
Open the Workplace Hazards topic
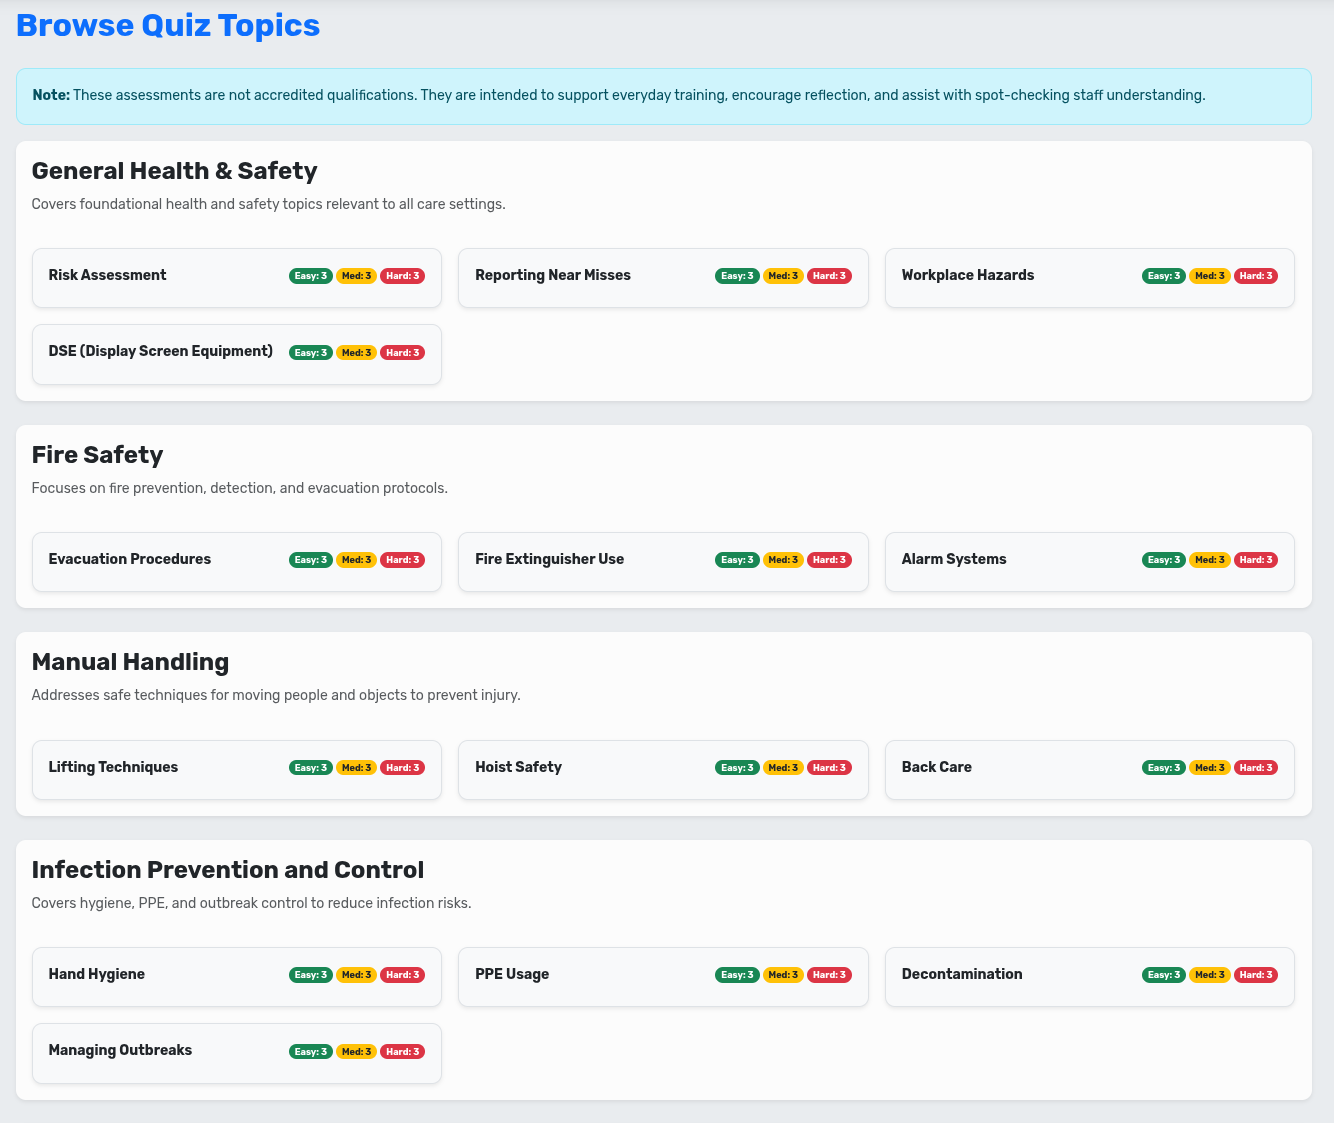968,276
